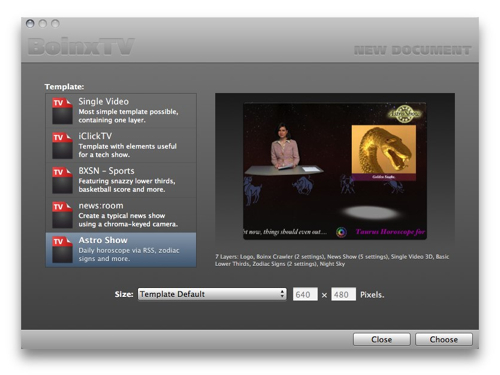Select the Astro Show template title
The height and width of the screenshot is (375, 500).
(x=103, y=240)
